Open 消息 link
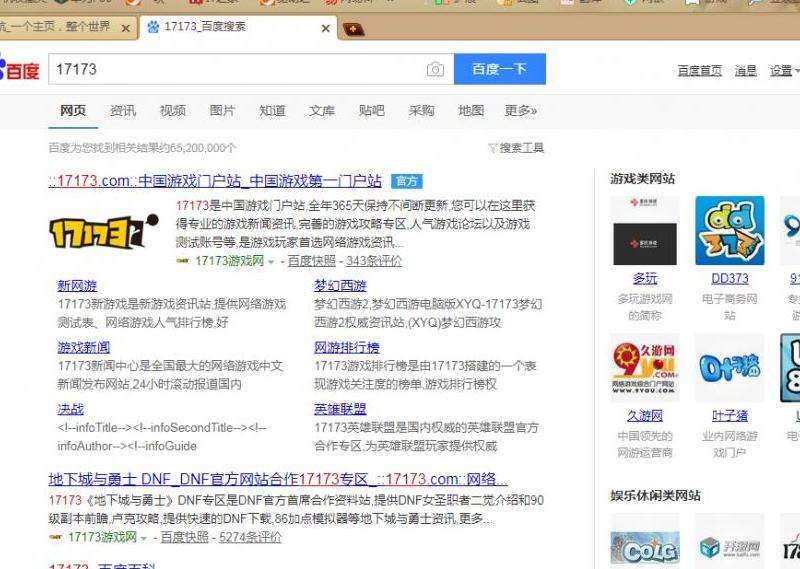800x569 pixels. (745, 71)
